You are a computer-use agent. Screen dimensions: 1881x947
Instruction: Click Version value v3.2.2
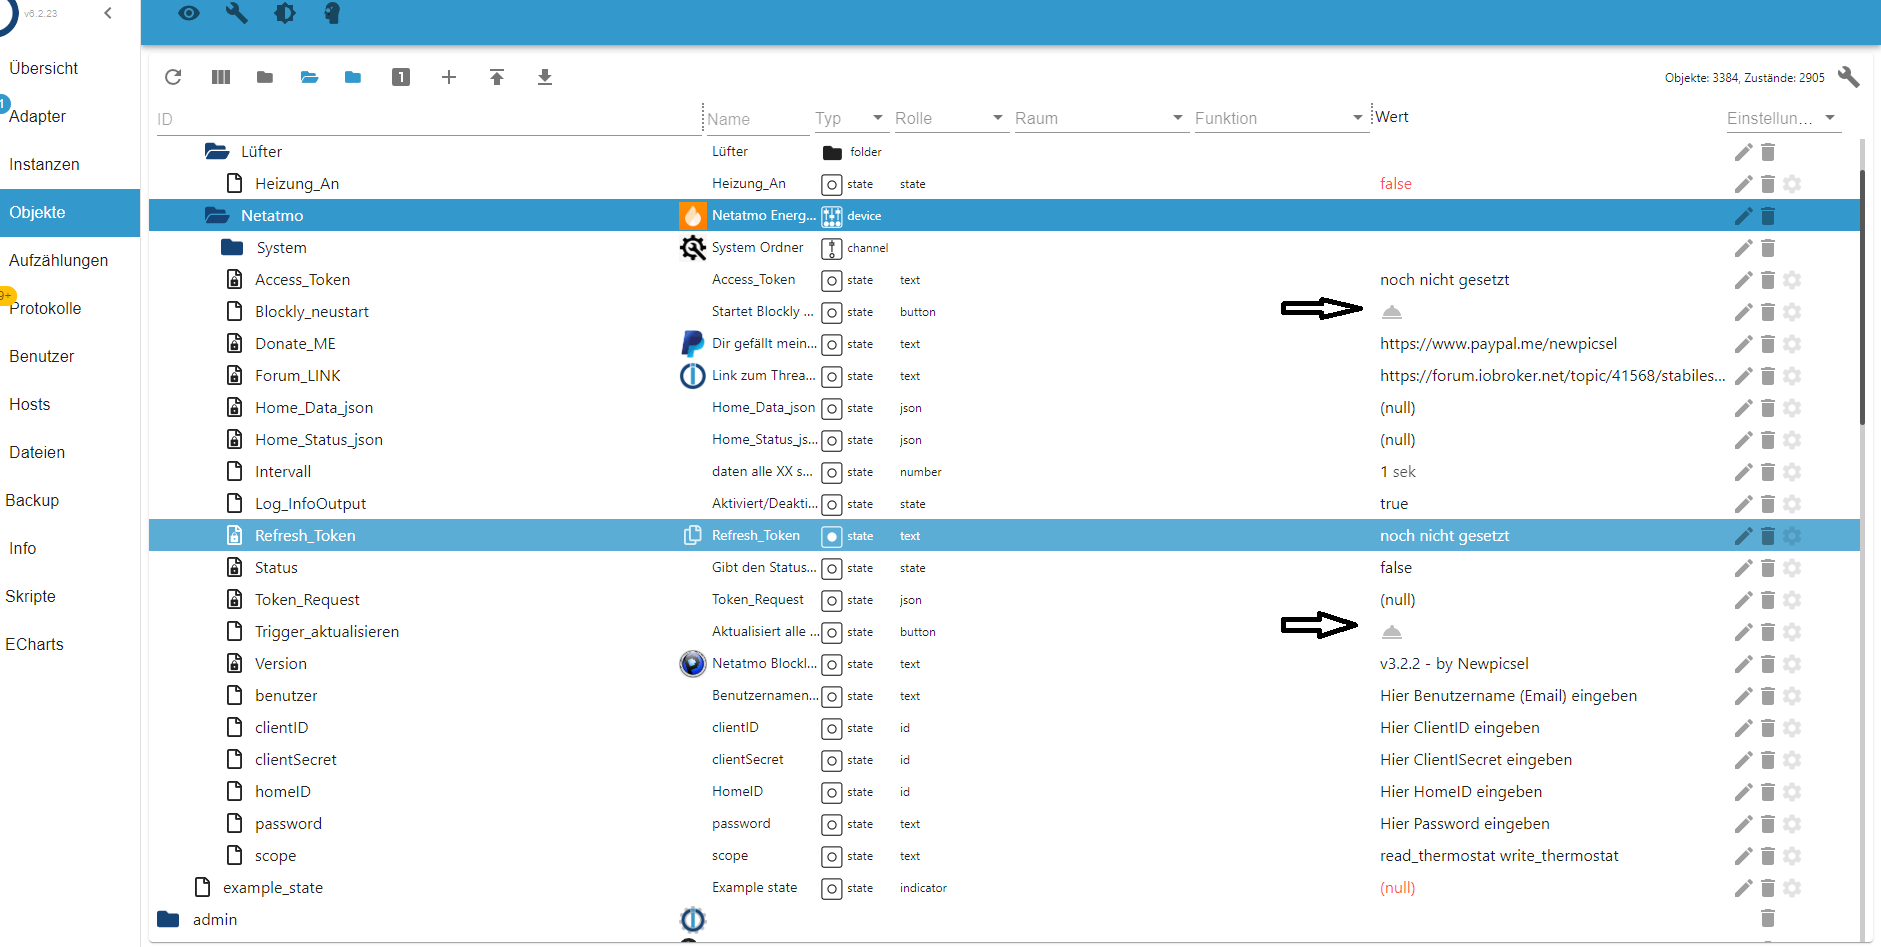(1454, 664)
